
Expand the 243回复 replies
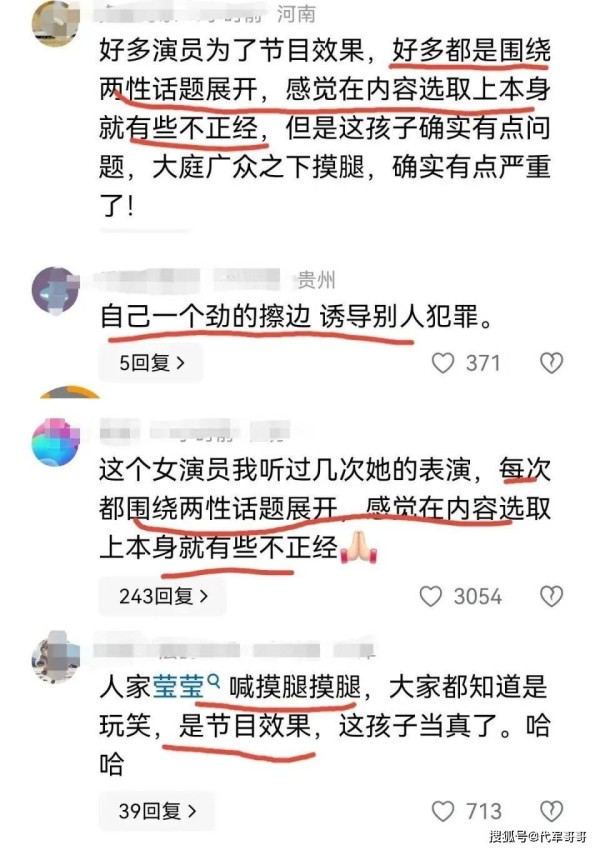[x=162, y=596]
